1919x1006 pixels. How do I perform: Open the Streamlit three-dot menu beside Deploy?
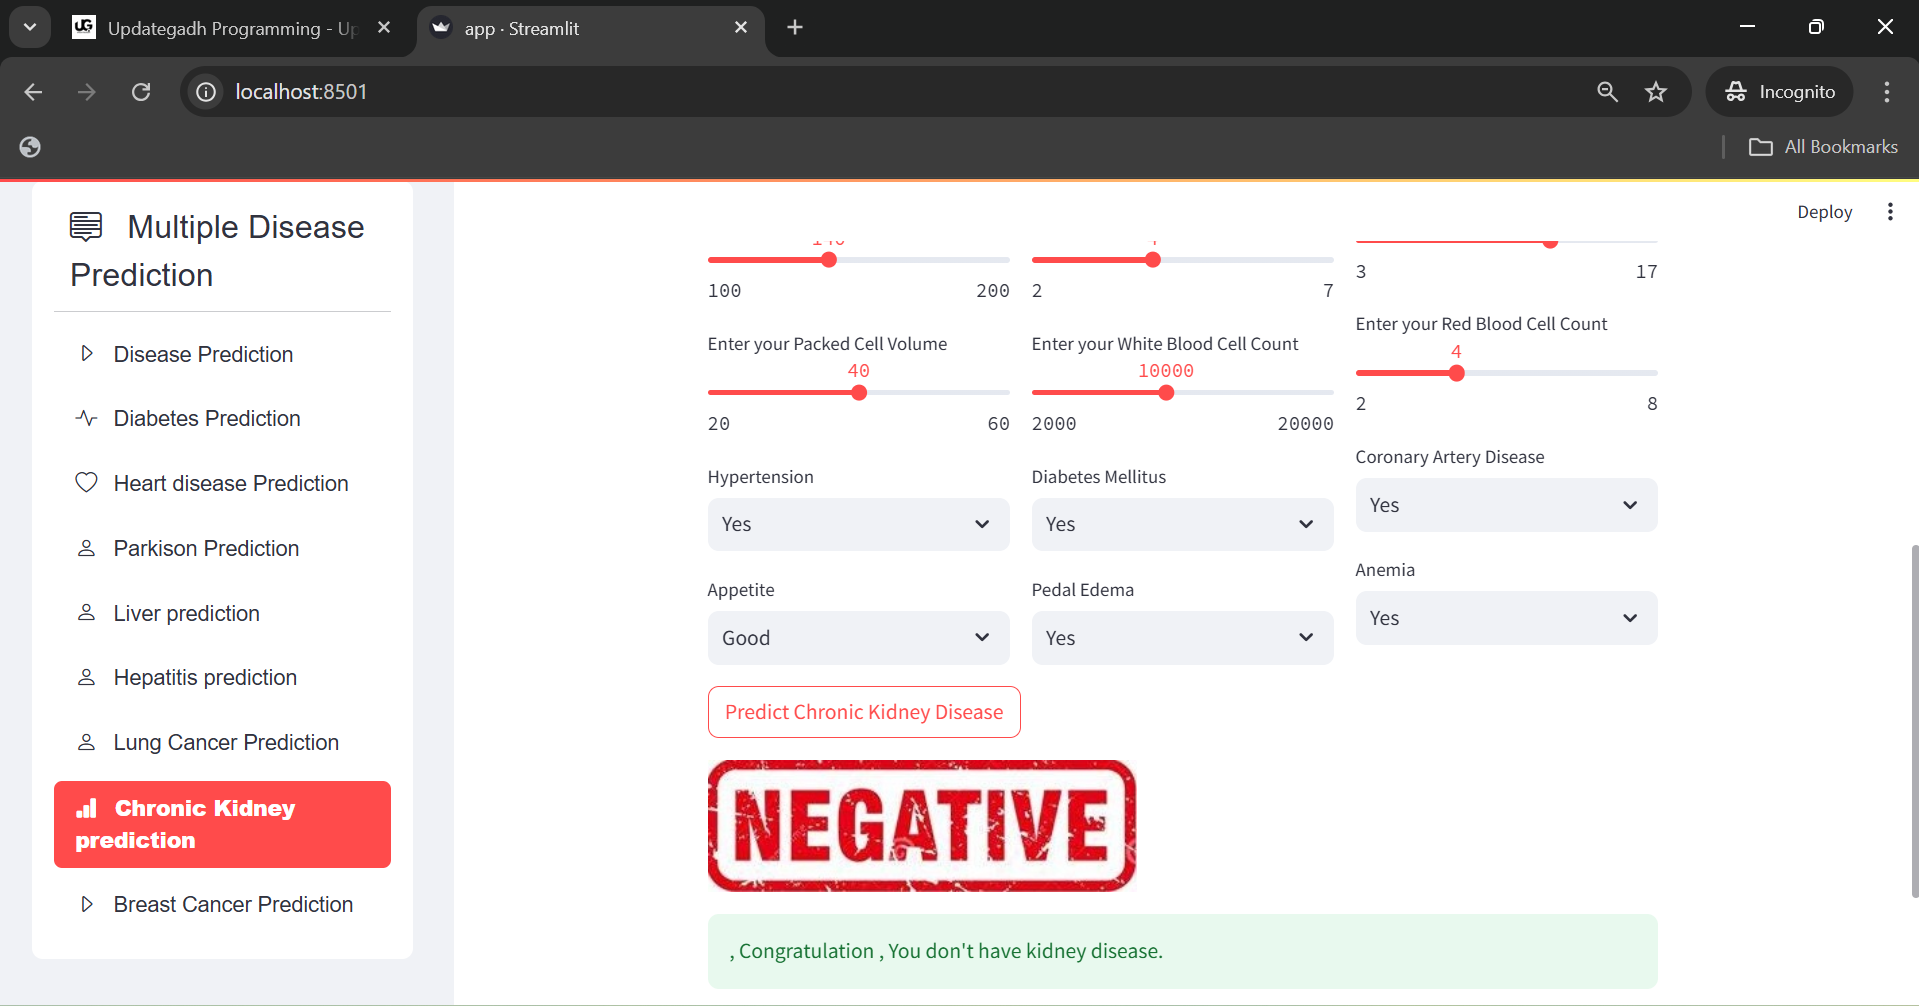(1889, 212)
